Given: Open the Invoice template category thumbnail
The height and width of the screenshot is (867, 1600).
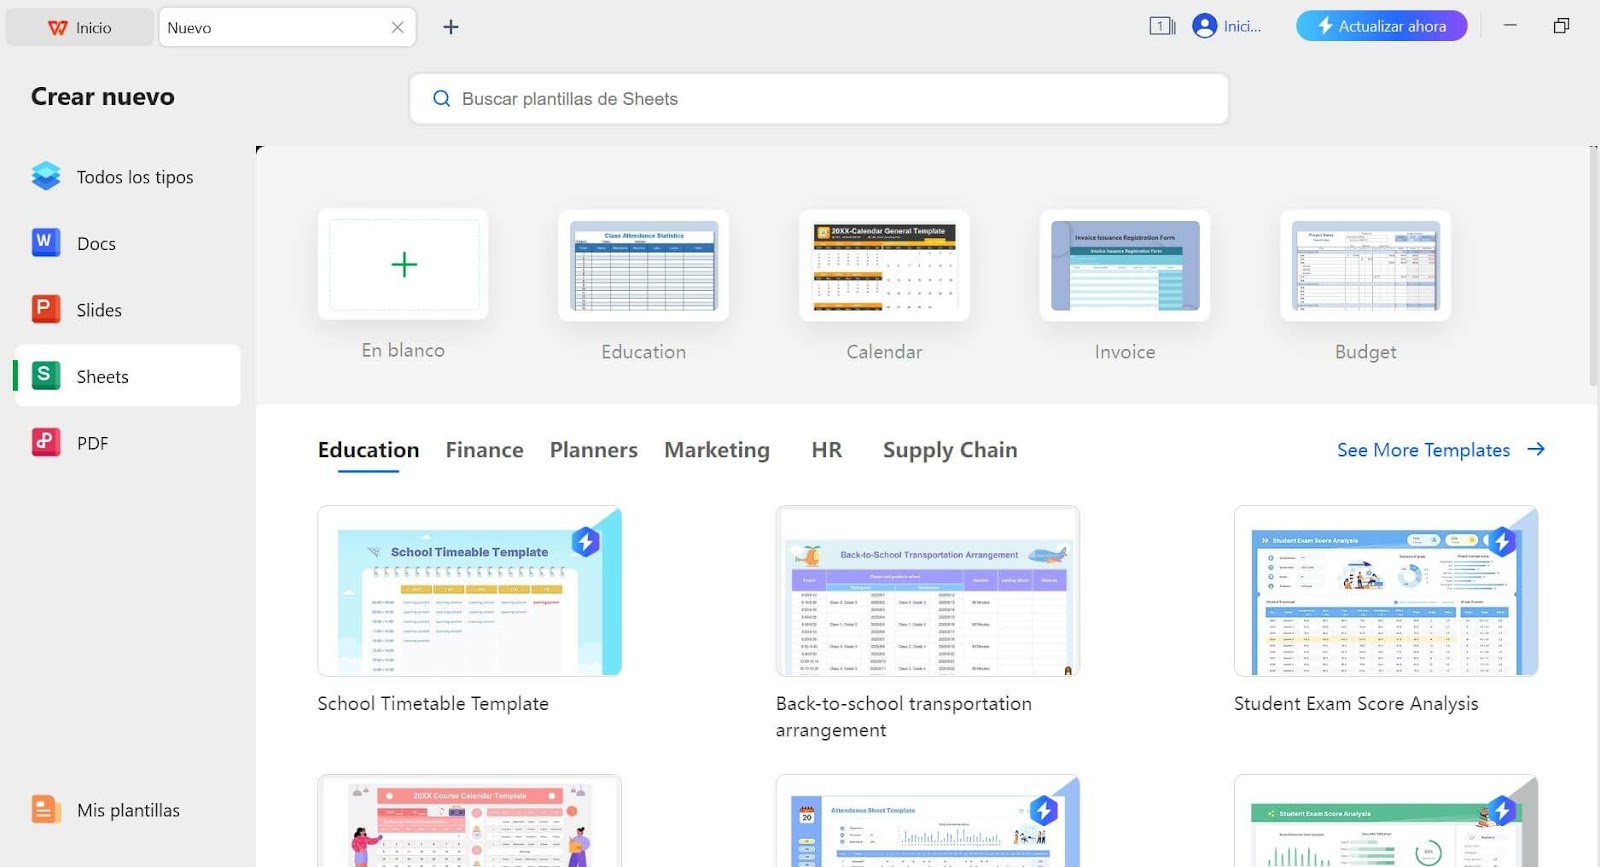Looking at the screenshot, I should 1125,265.
